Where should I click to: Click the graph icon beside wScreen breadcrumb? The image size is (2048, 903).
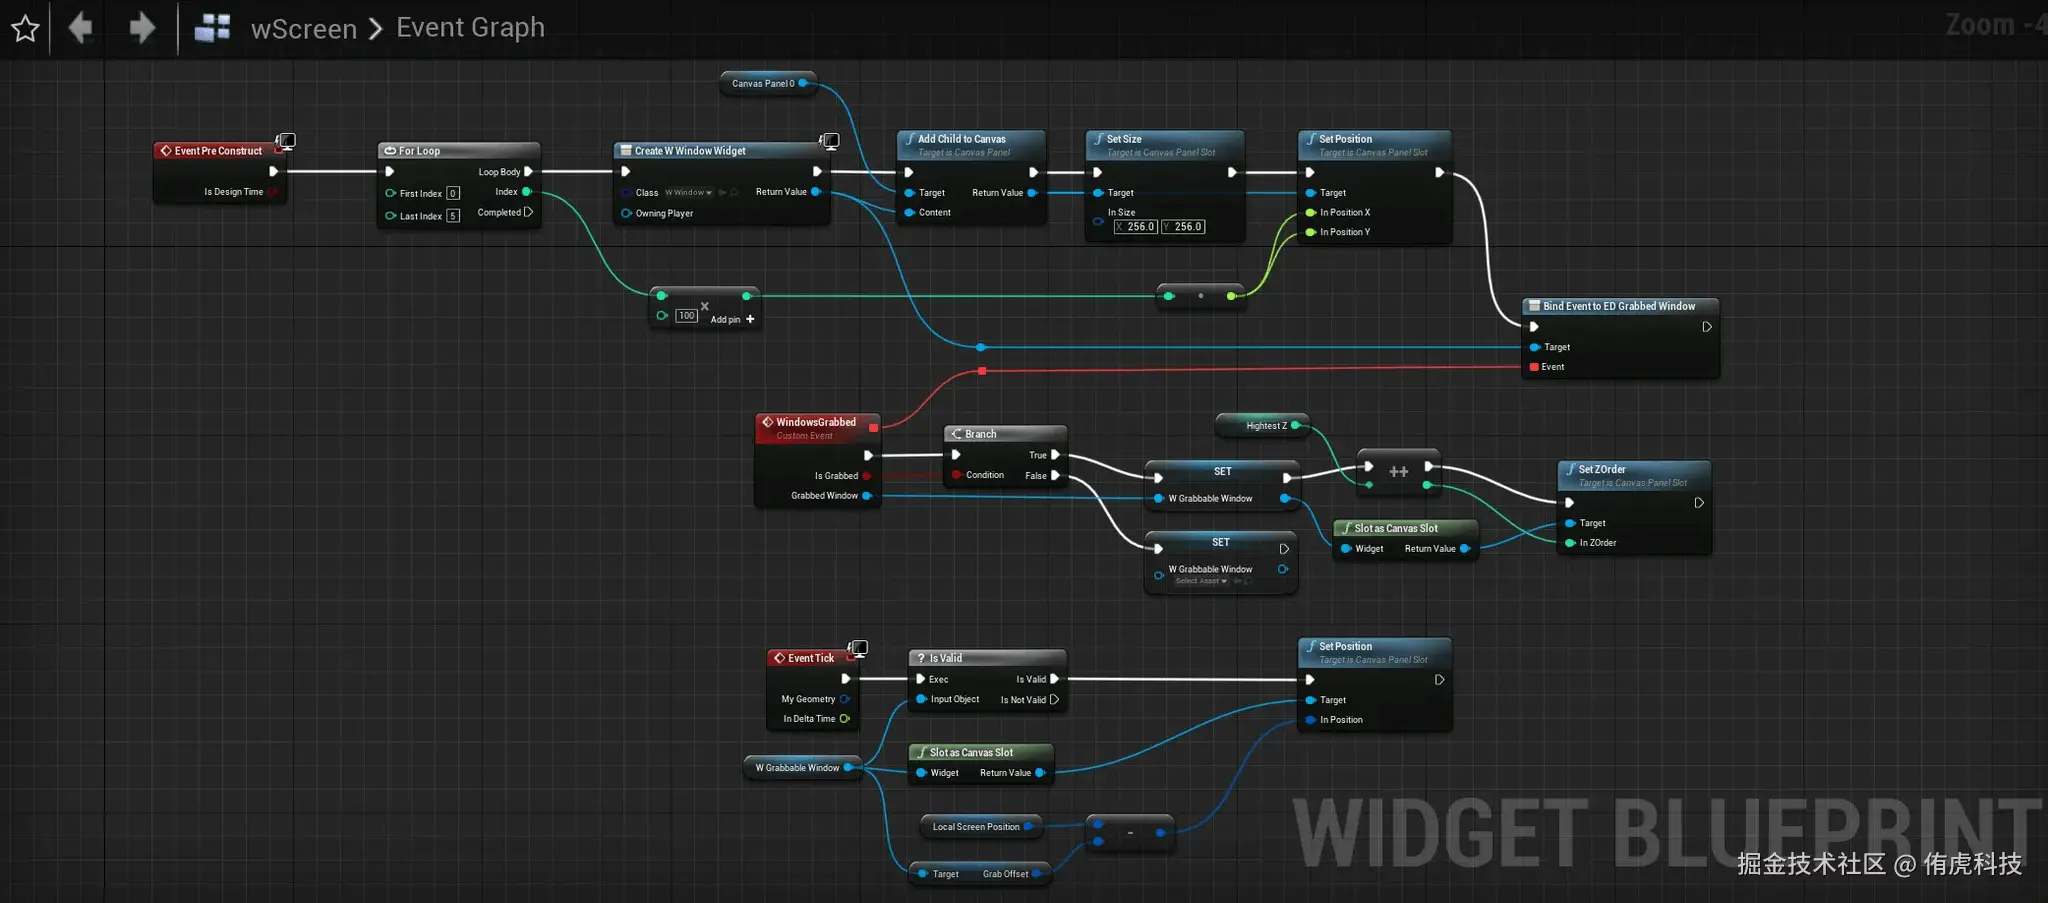tap(212, 27)
